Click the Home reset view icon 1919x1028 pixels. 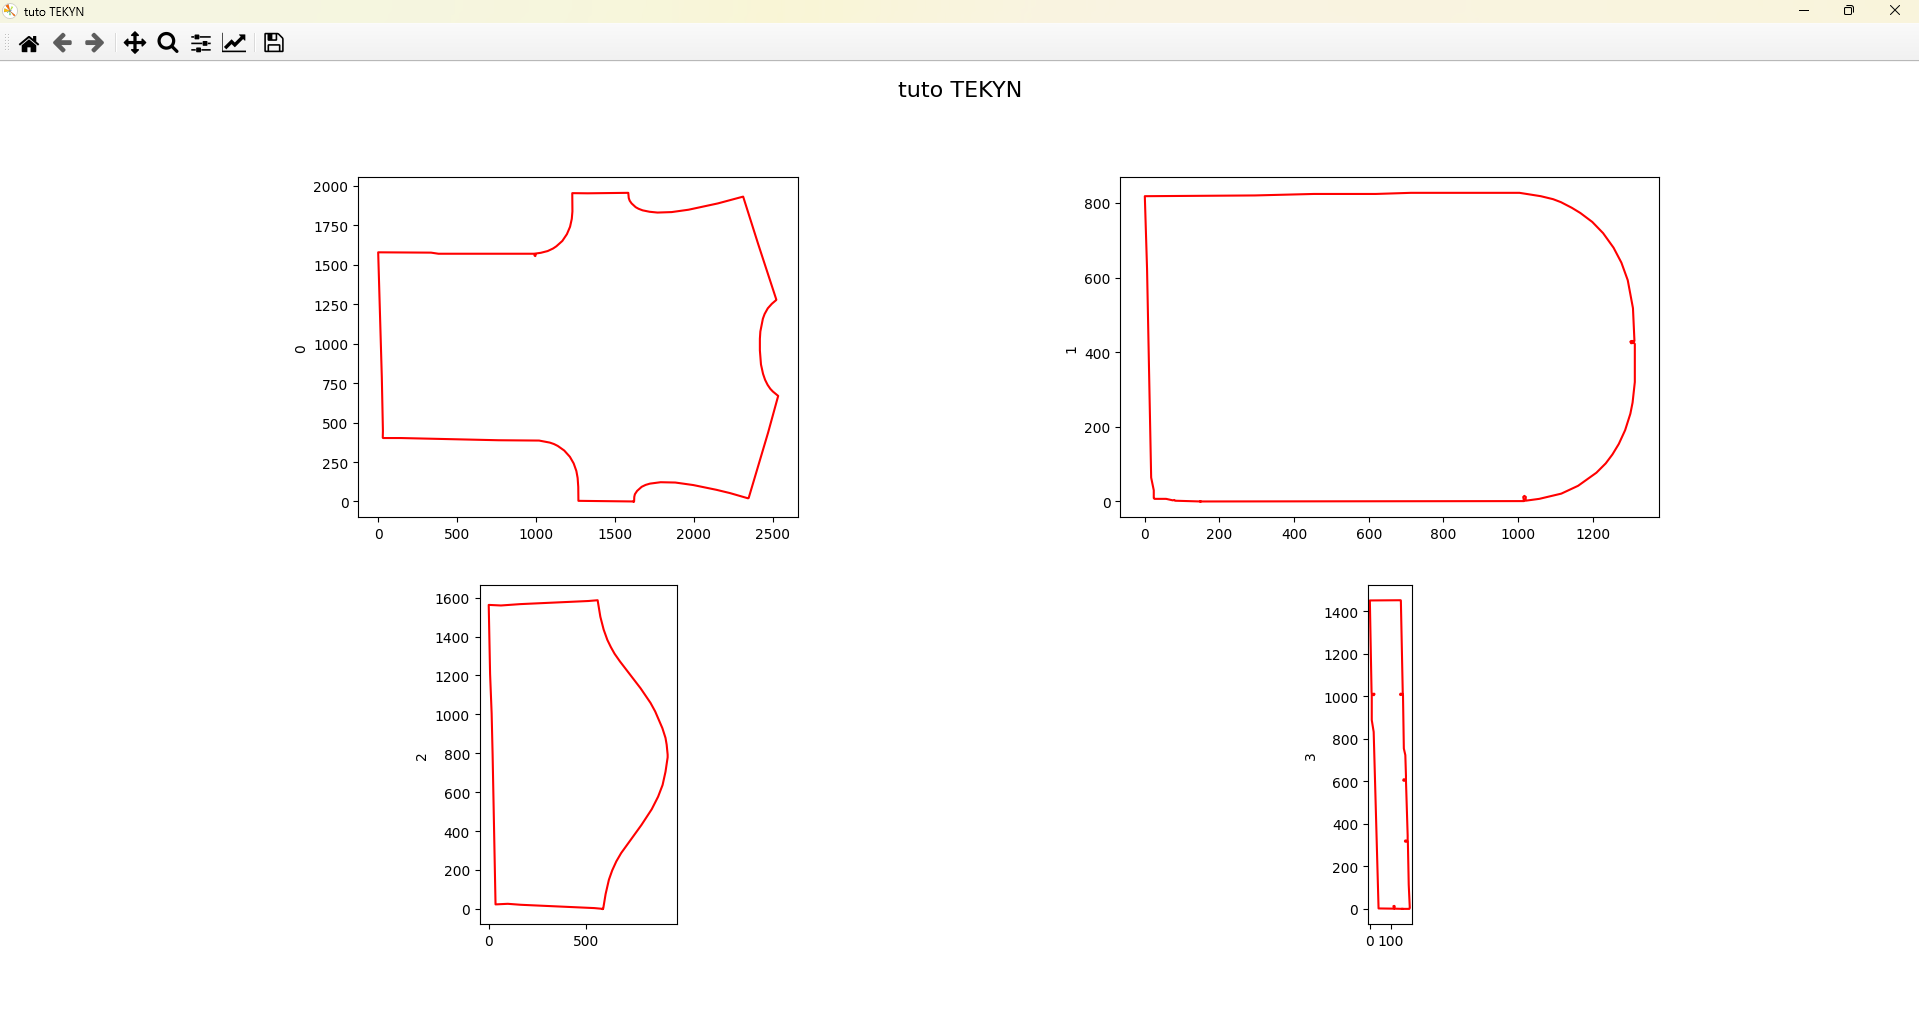[x=29, y=43]
